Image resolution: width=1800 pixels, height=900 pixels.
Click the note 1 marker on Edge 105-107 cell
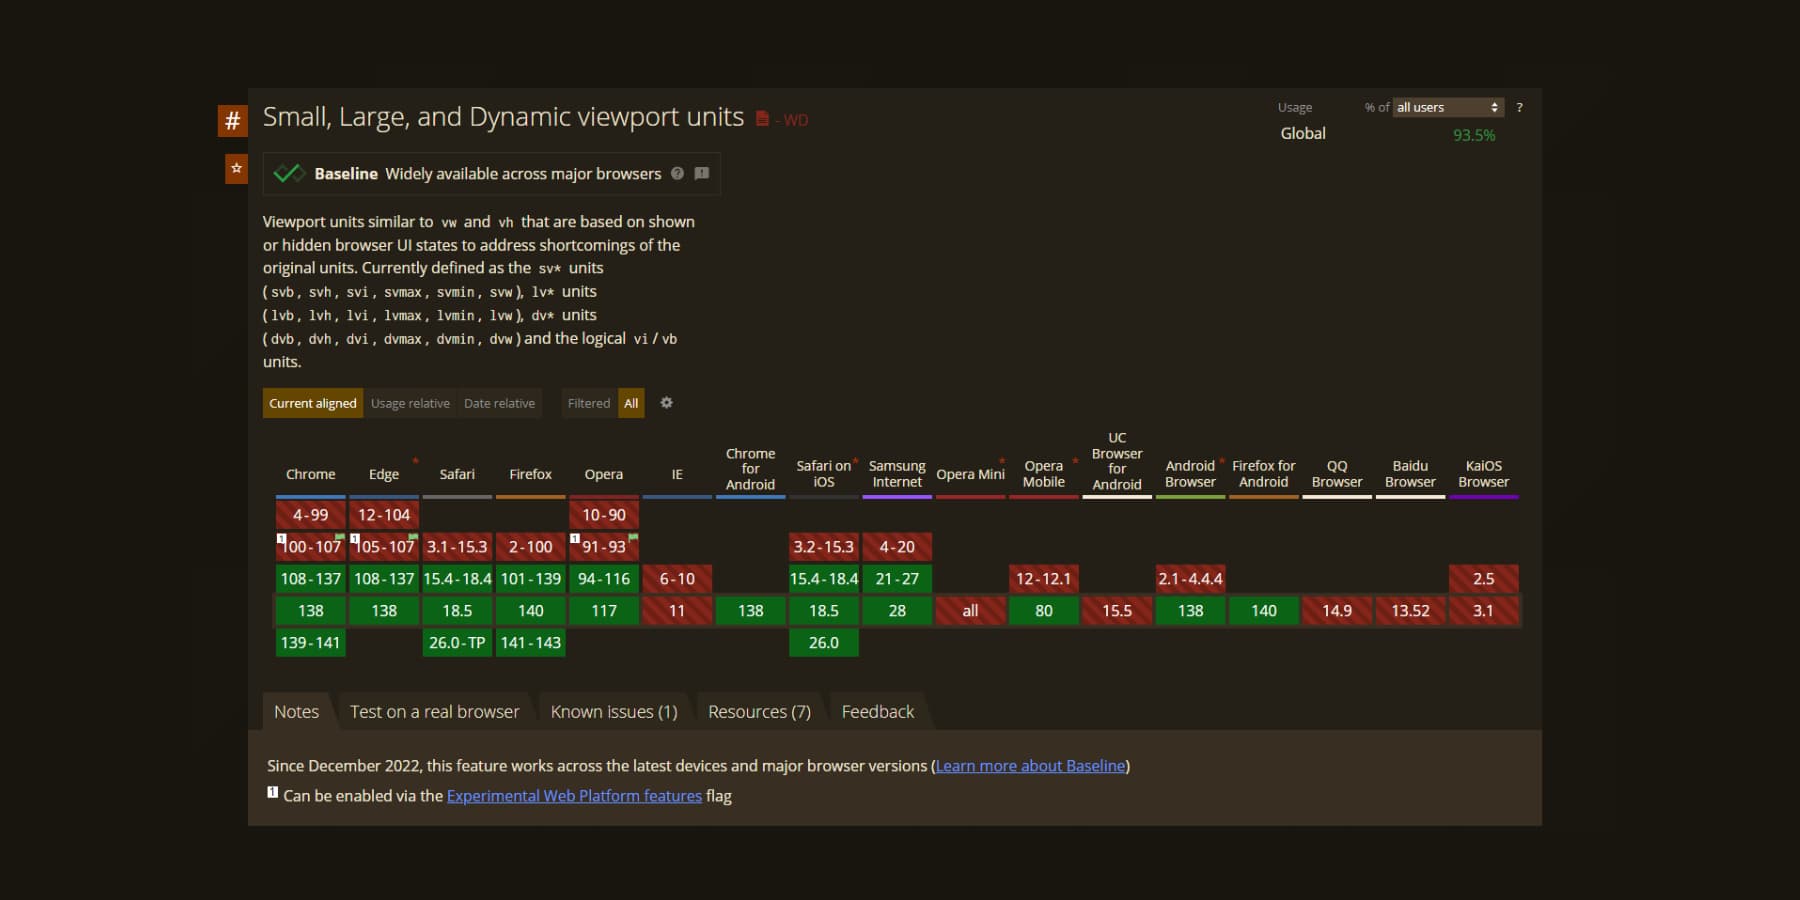[355, 537]
